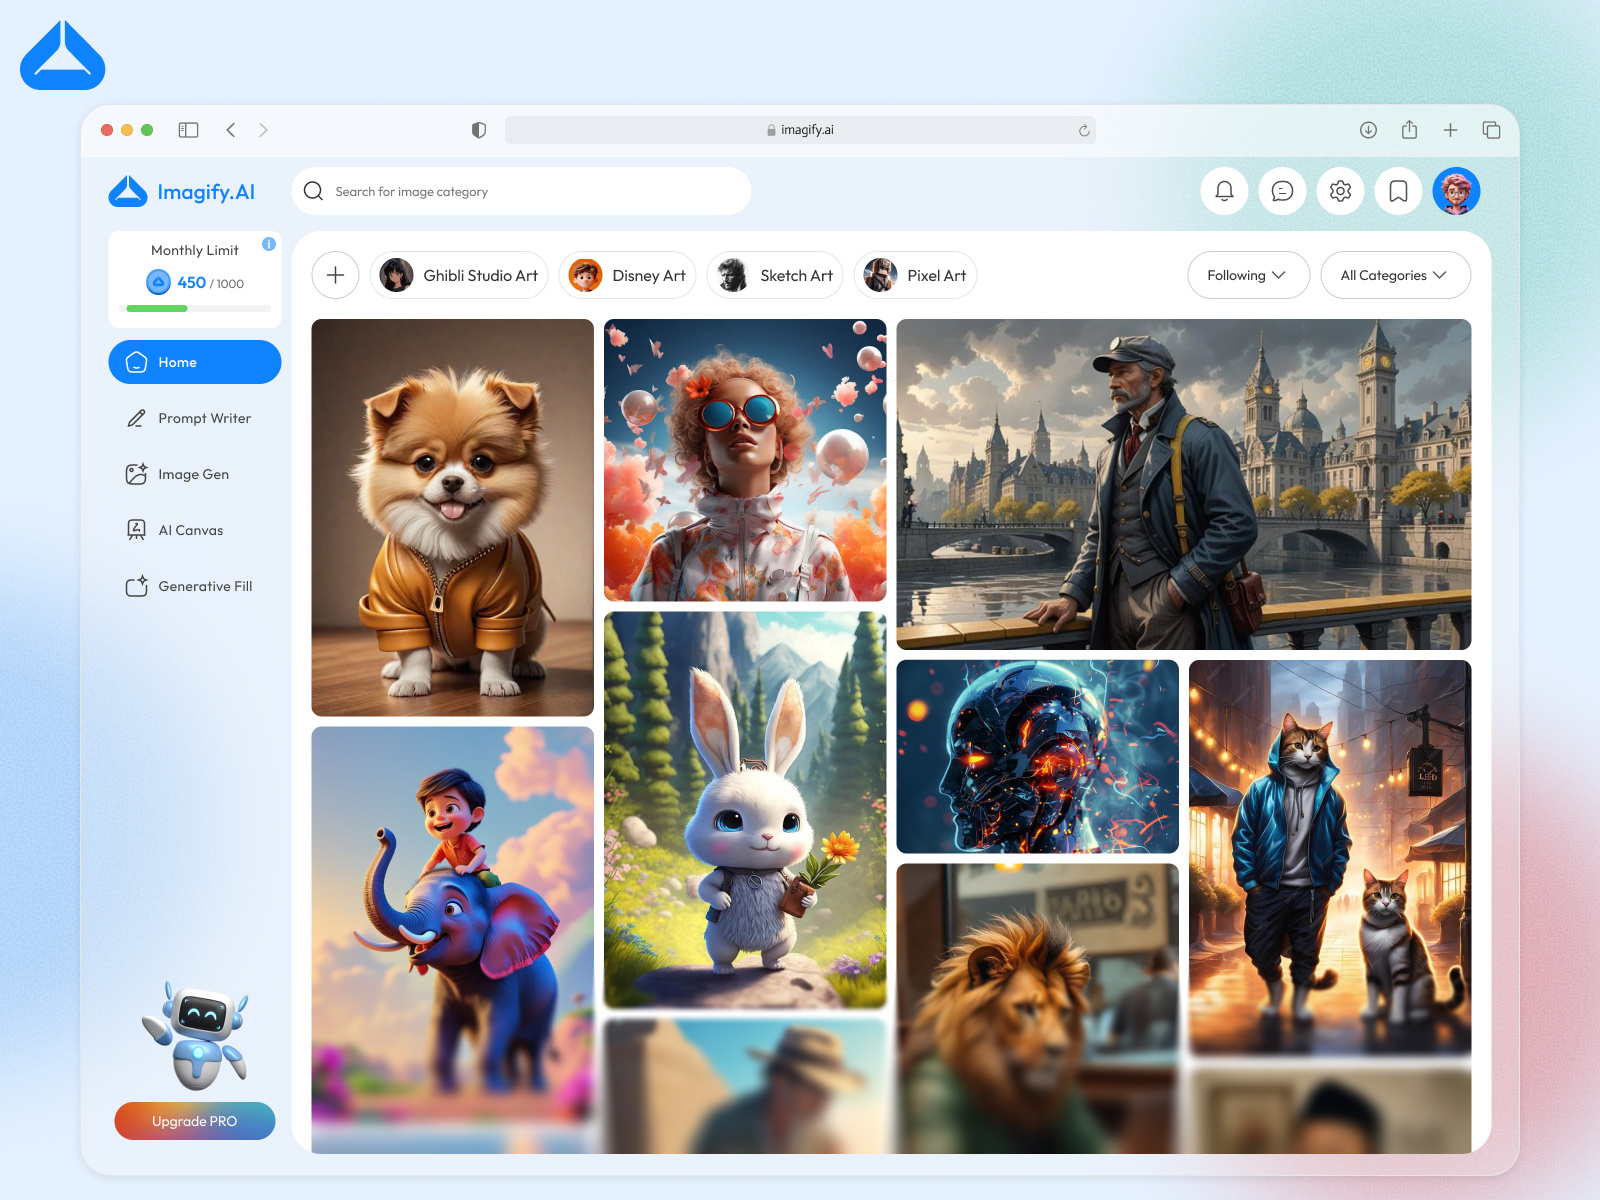Screen dimensions: 1600x1200
Task: Open the browser page reload control
Action: (1084, 129)
